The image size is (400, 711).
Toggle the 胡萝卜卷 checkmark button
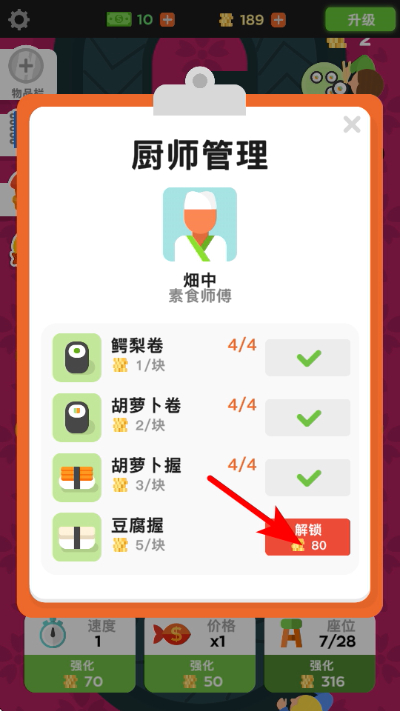coord(307,417)
